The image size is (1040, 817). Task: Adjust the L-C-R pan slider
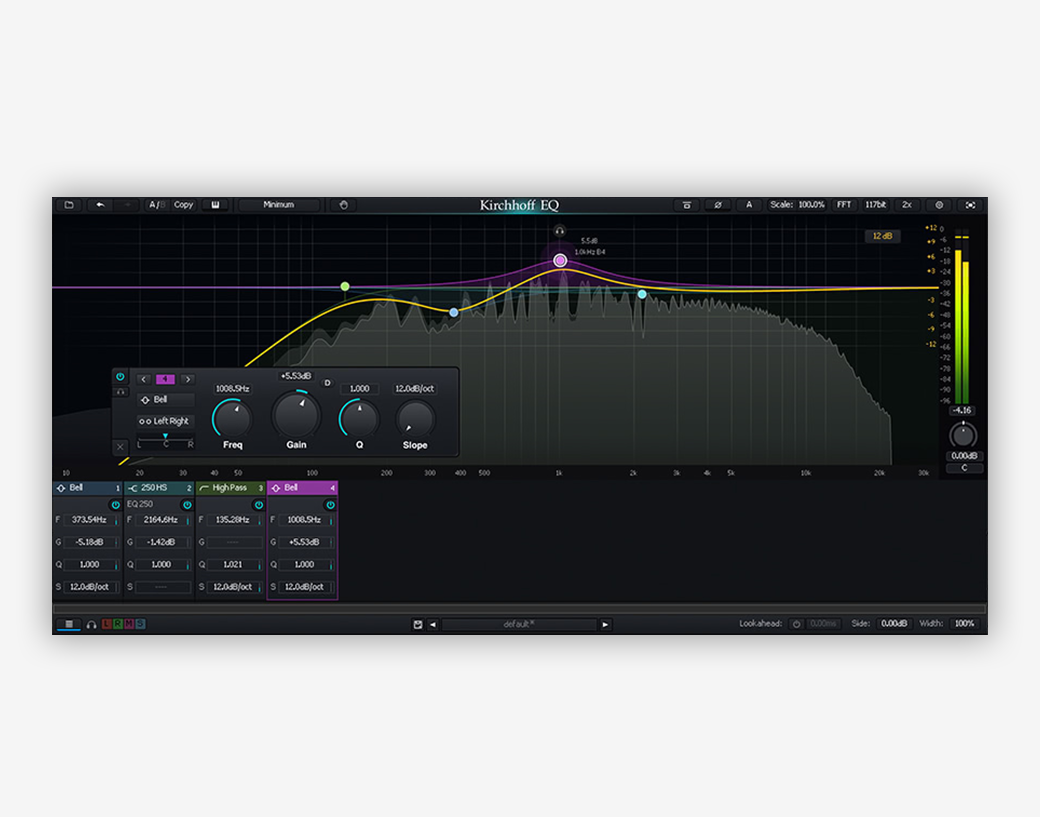tap(165, 441)
